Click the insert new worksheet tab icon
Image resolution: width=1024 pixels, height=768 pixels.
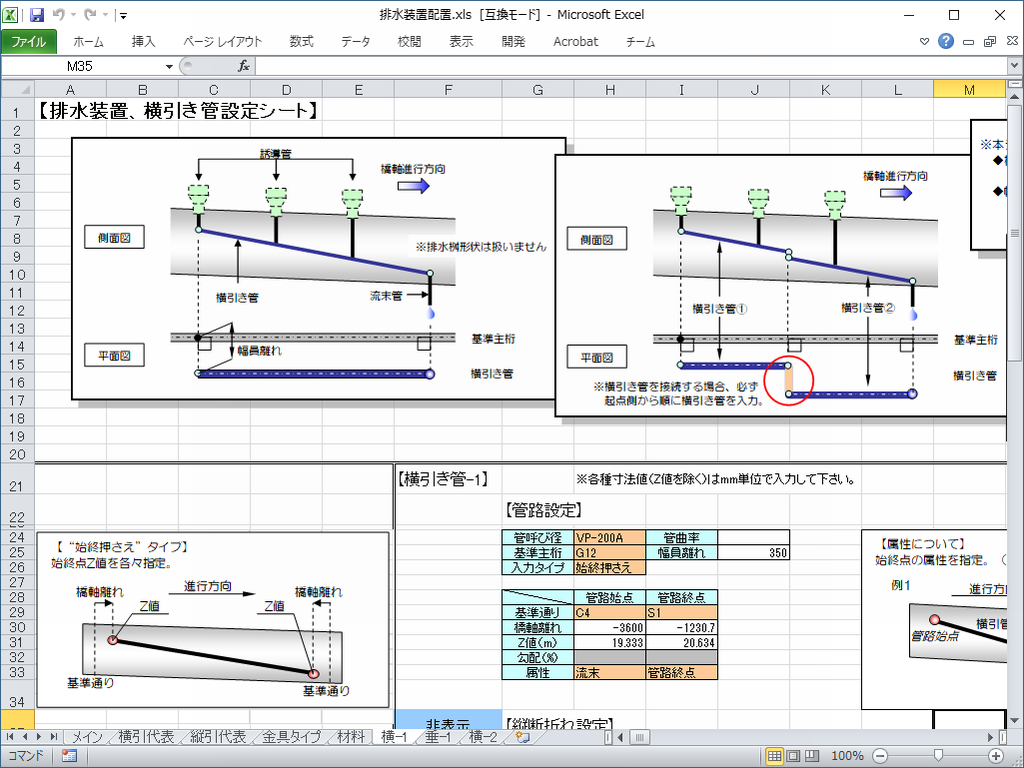coord(521,737)
